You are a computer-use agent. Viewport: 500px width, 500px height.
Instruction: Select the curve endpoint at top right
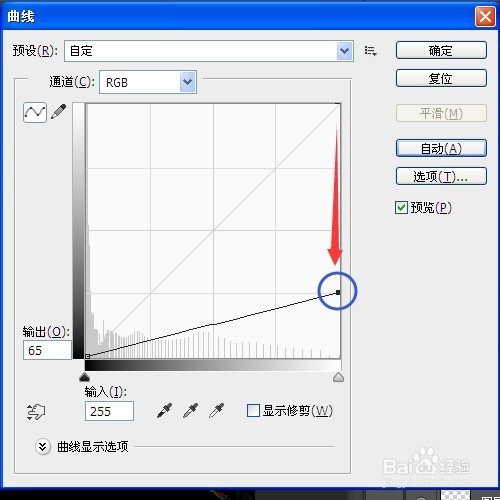click(x=338, y=292)
